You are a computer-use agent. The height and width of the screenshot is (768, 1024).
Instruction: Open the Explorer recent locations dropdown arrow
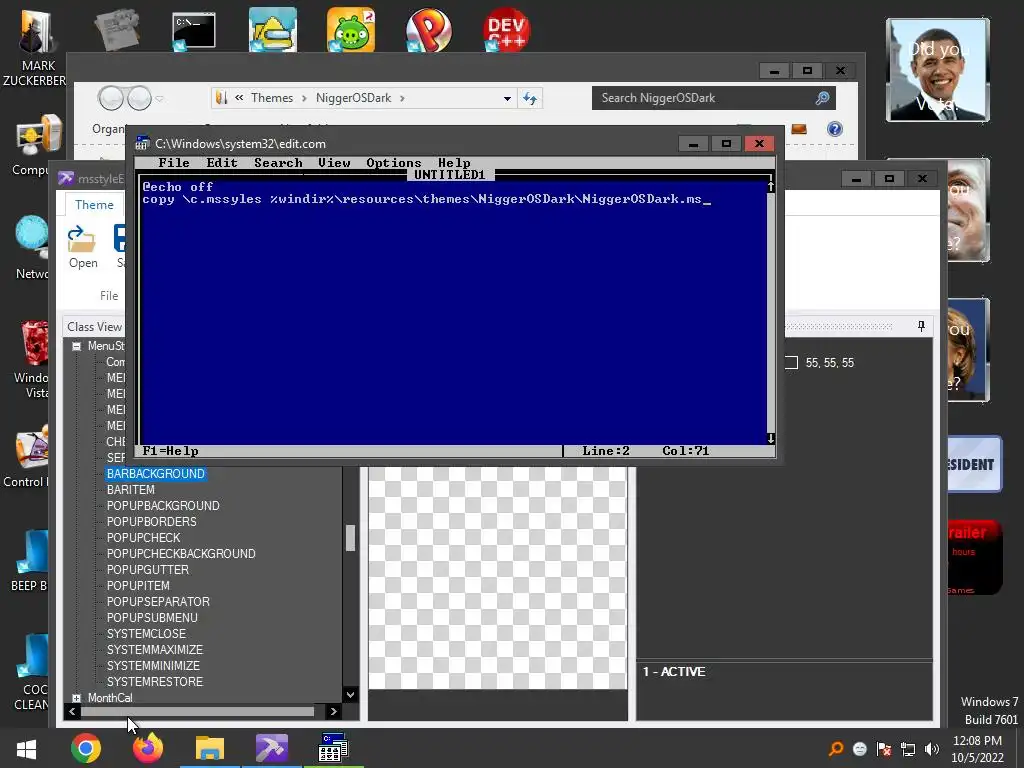pos(159,99)
